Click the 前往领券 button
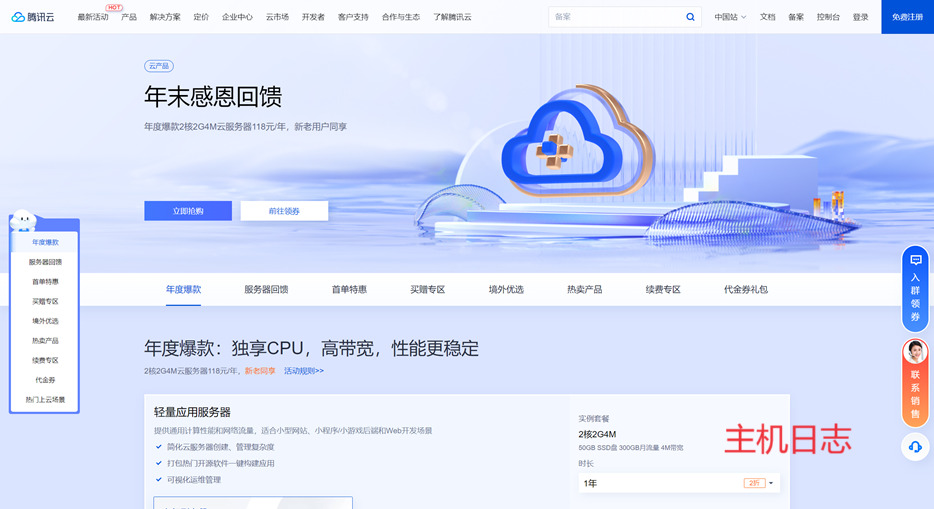The height and width of the screenshot is (509, 934). coord(284,211)
